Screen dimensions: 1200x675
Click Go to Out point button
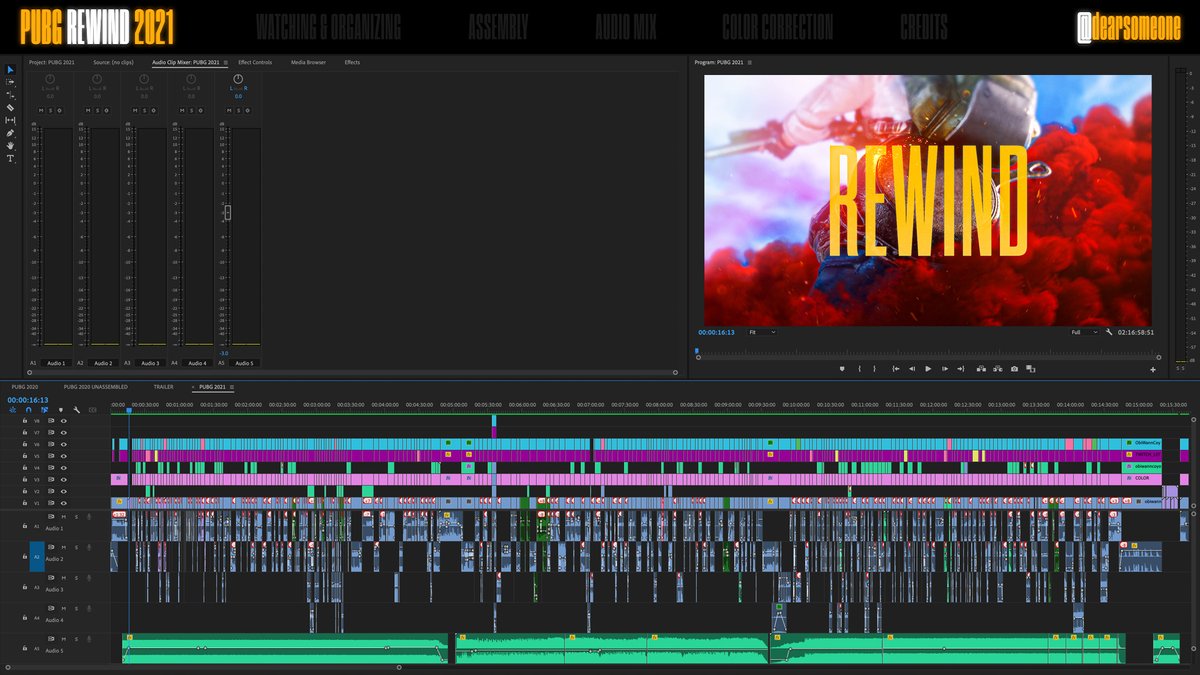961,369
